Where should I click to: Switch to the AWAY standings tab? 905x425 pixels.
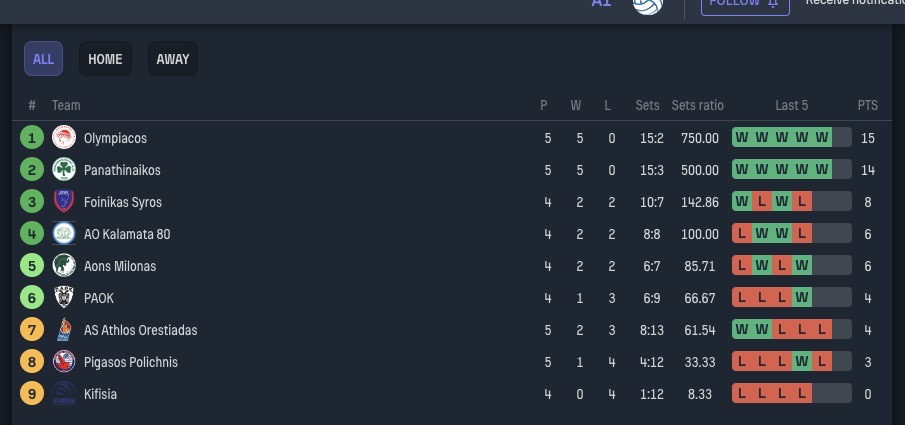click(173, 59)
